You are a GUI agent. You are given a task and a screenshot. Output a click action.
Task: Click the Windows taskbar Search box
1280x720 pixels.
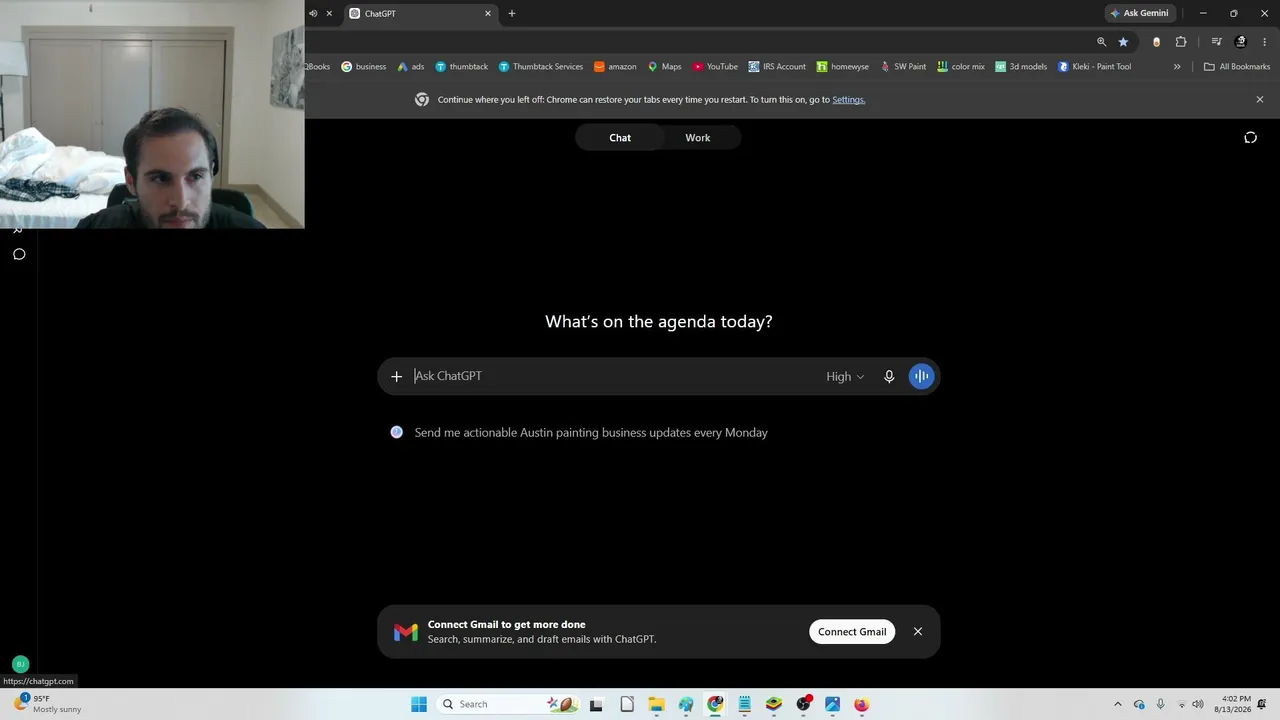(x=508, y=704)
